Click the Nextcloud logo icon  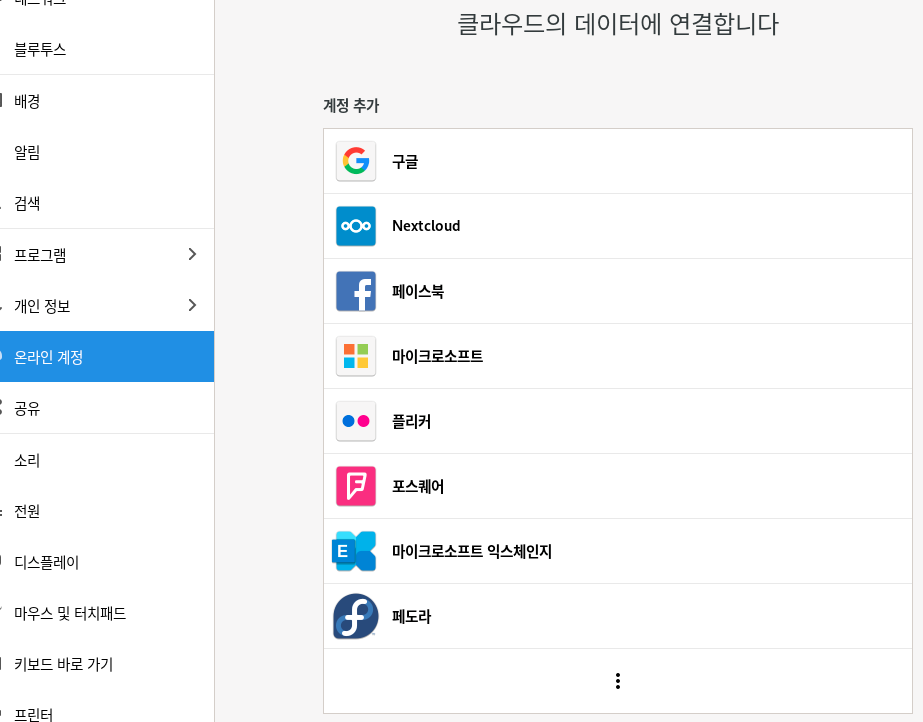click(356, 226)
